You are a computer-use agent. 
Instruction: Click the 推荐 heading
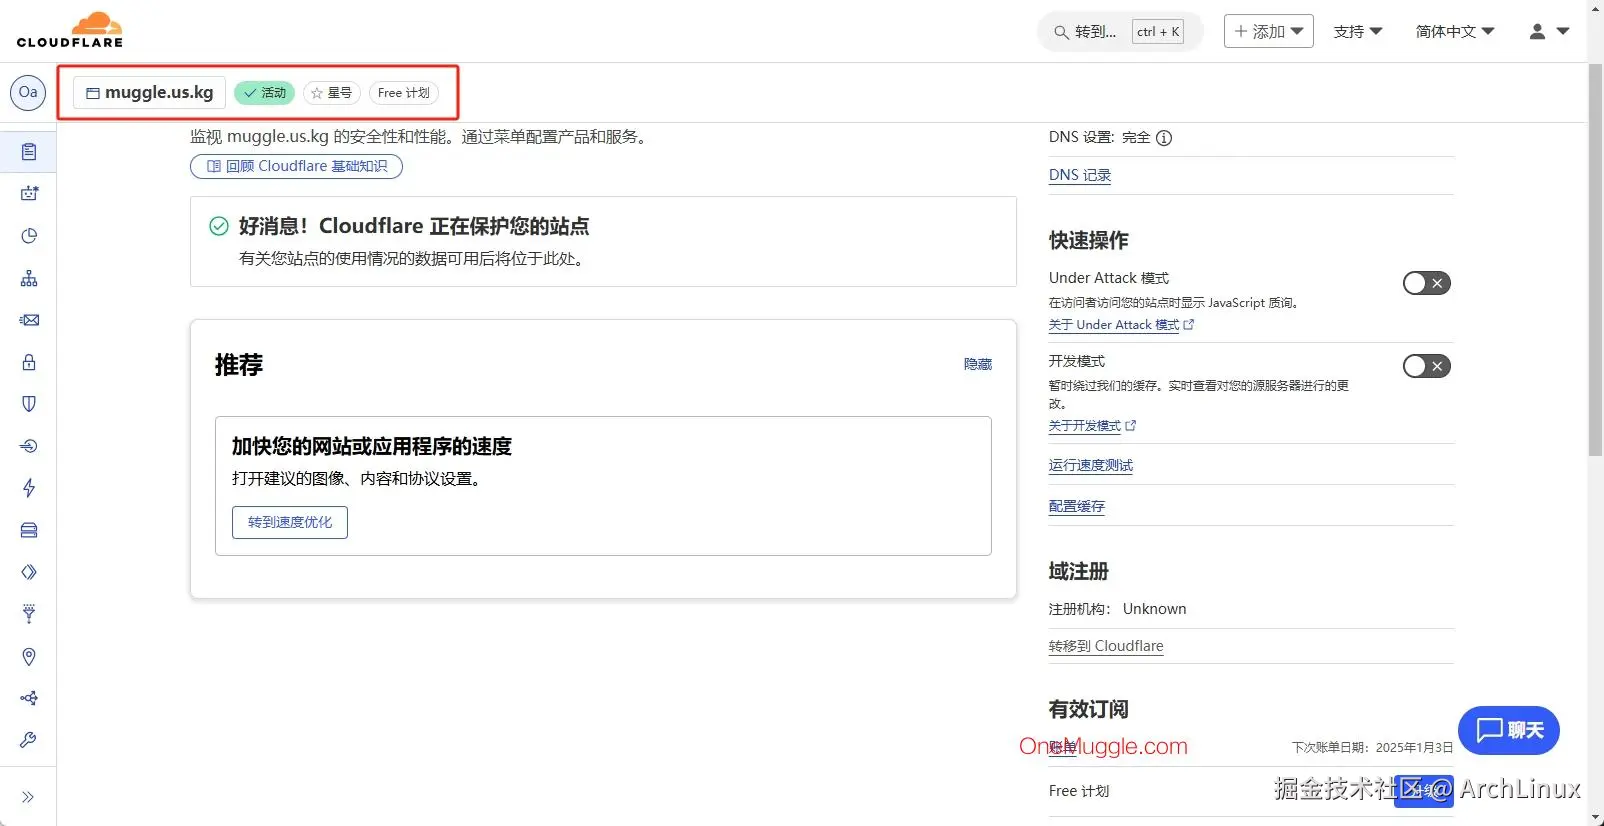click(x=239, y=365)
